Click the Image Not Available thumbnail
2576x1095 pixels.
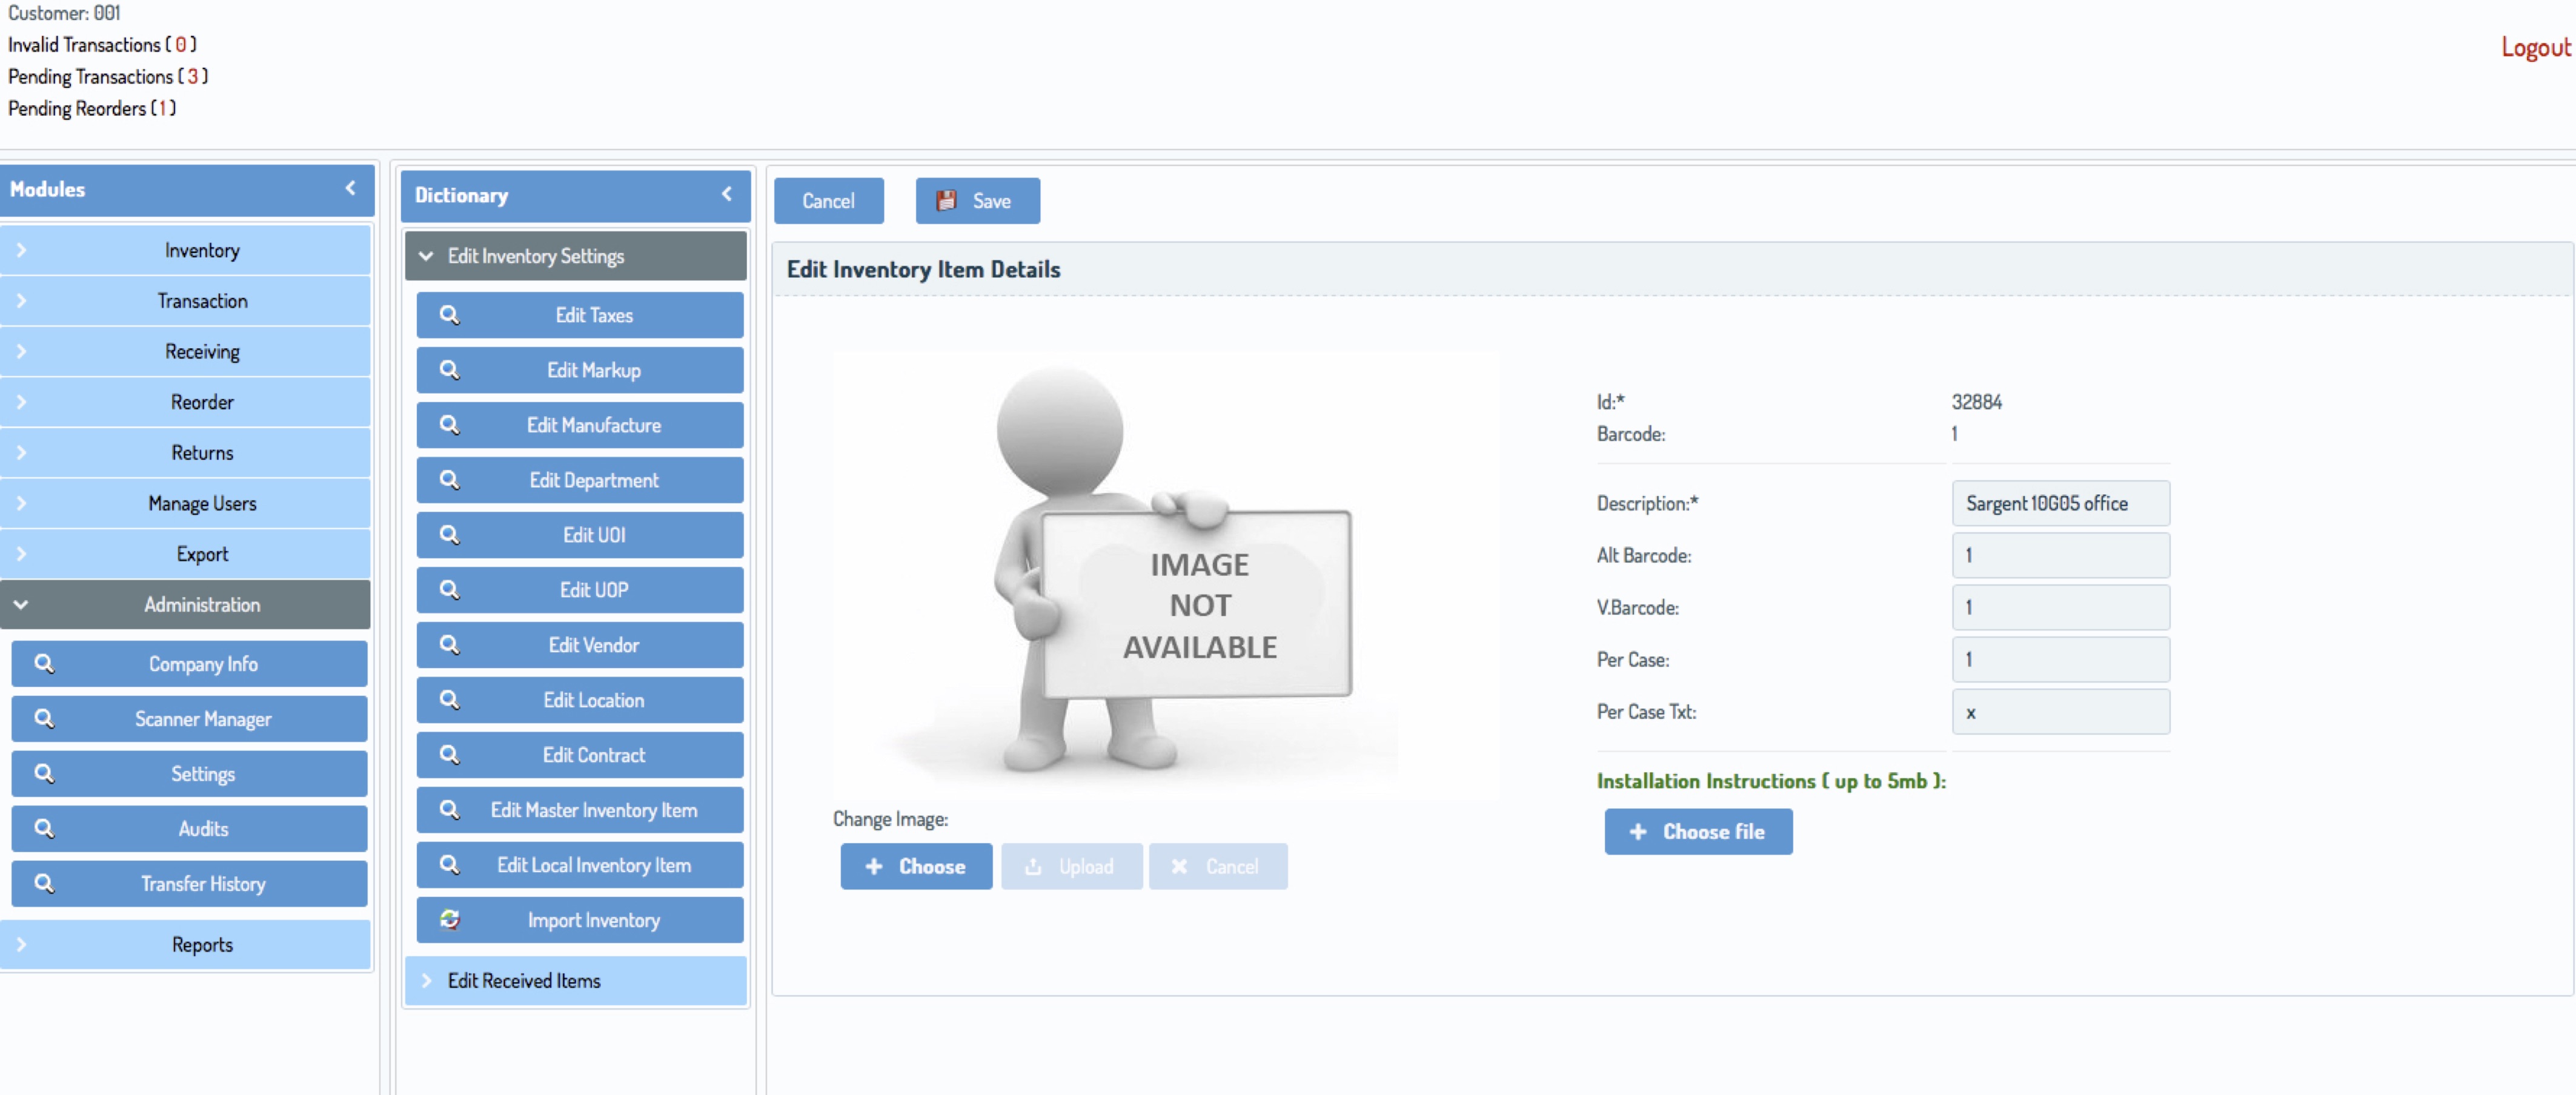coord(1166,574)
